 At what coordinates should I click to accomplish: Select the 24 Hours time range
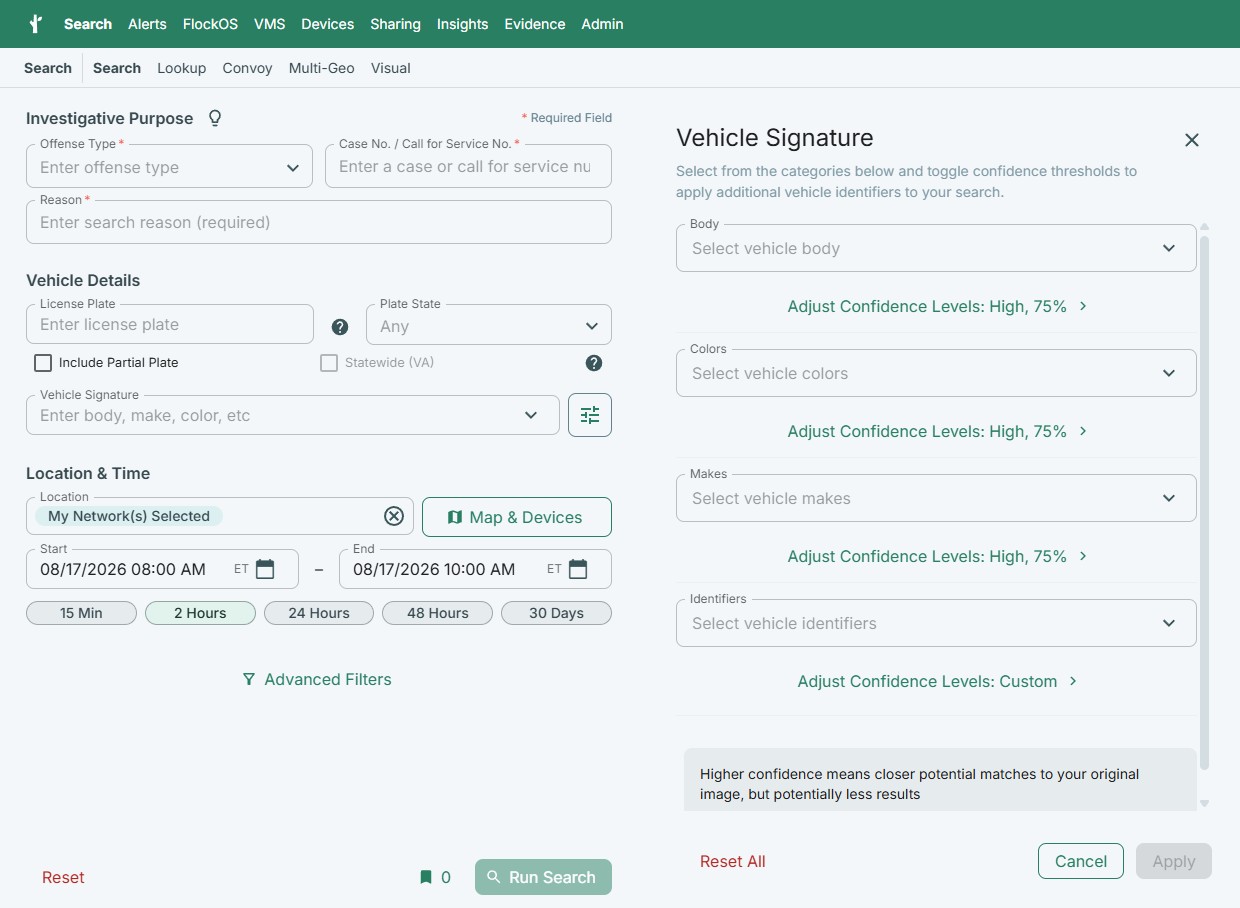(319, 613)
